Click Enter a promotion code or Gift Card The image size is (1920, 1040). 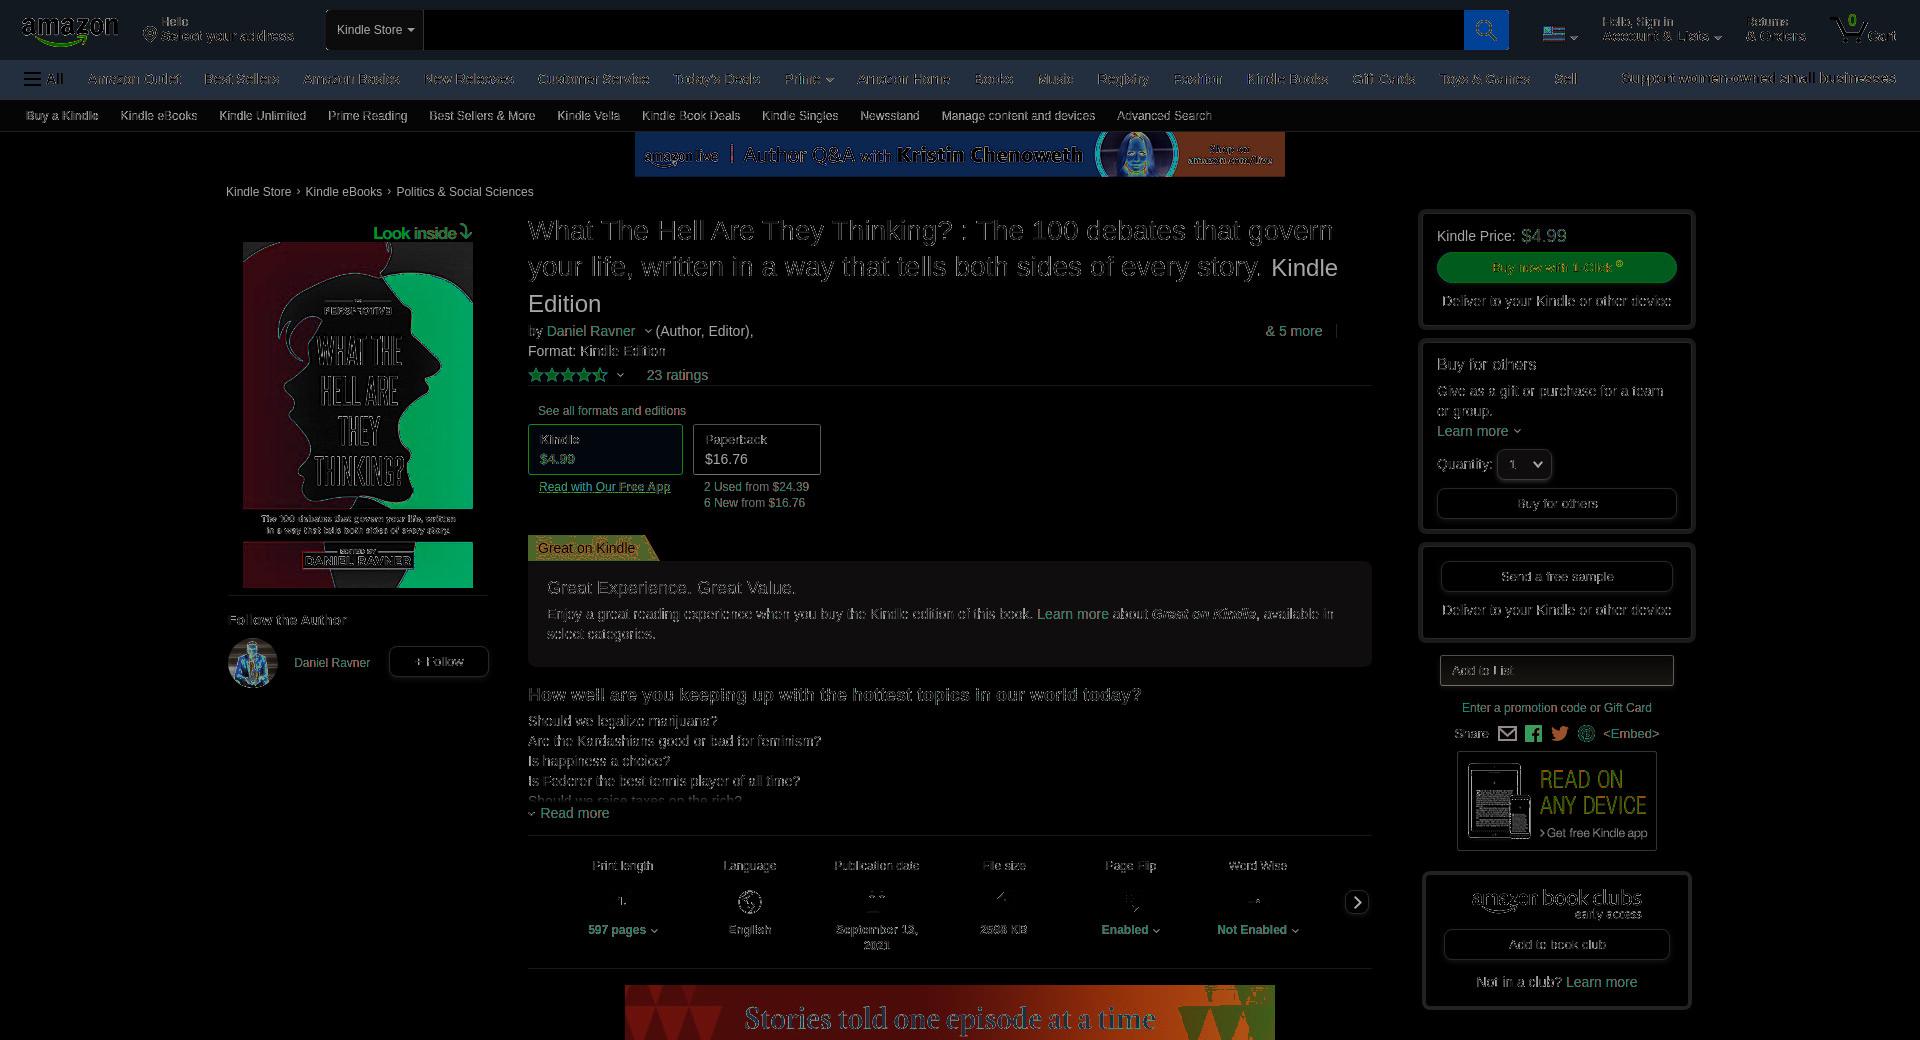(x=1557, y=708)
